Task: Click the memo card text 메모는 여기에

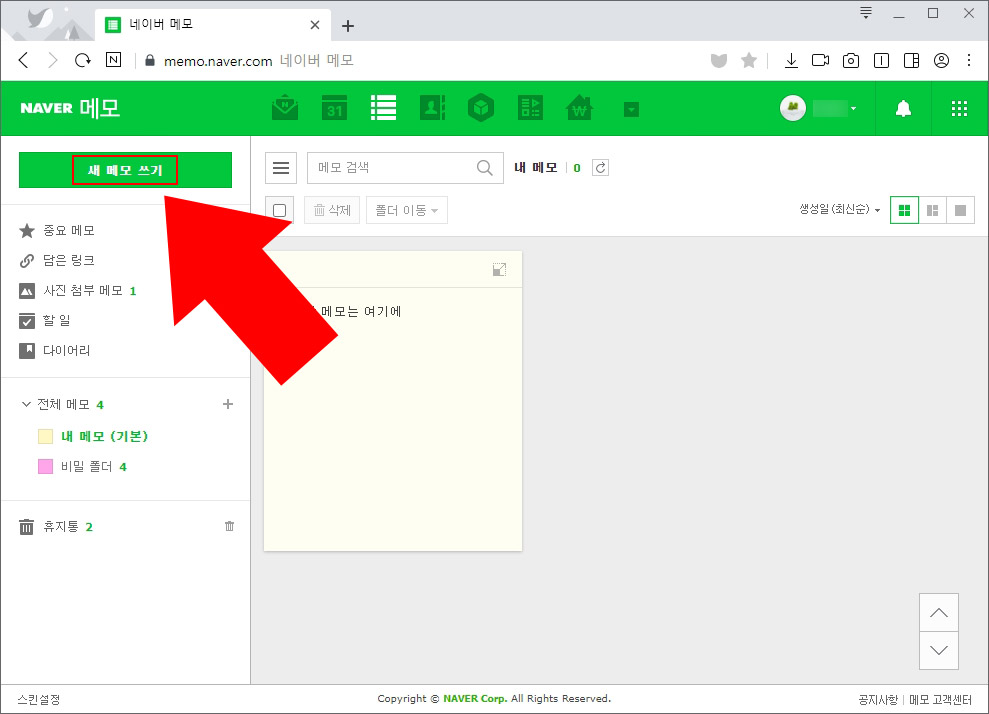Action: (x=361, y=312)
